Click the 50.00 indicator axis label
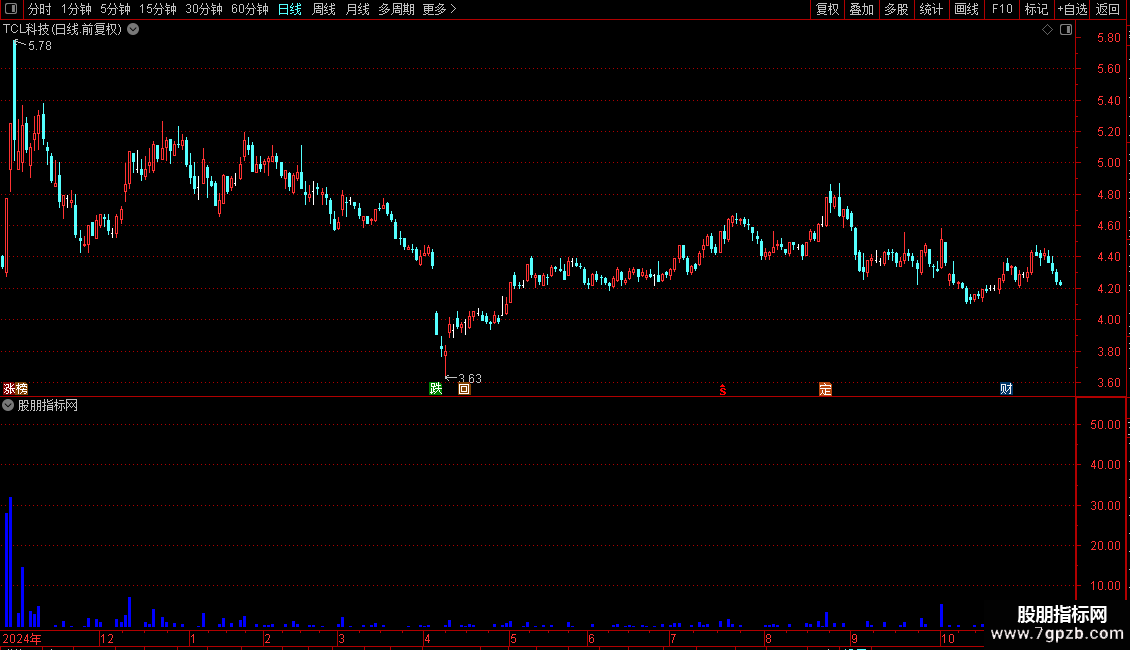Screen dimensions: 1130x650 [1105, 424]
